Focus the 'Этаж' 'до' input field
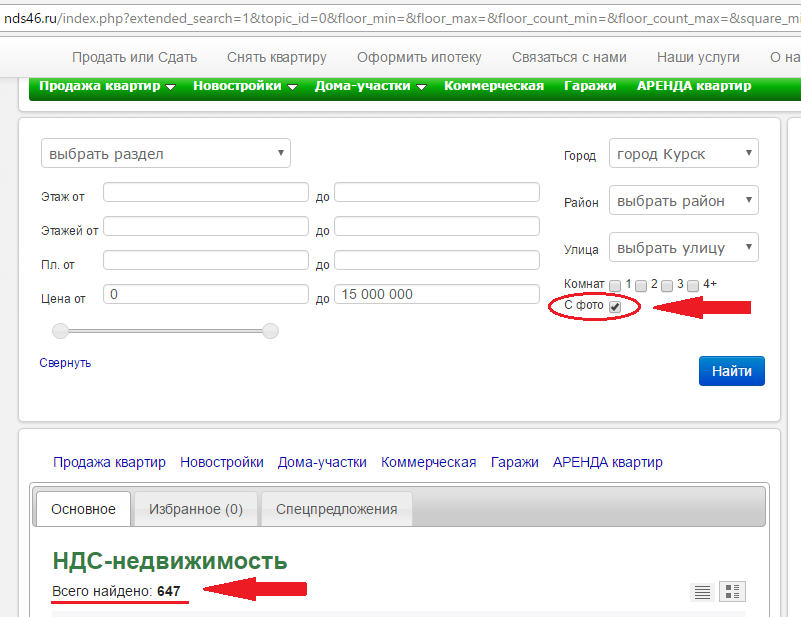 pyautogui.click(x=437, y=192)
